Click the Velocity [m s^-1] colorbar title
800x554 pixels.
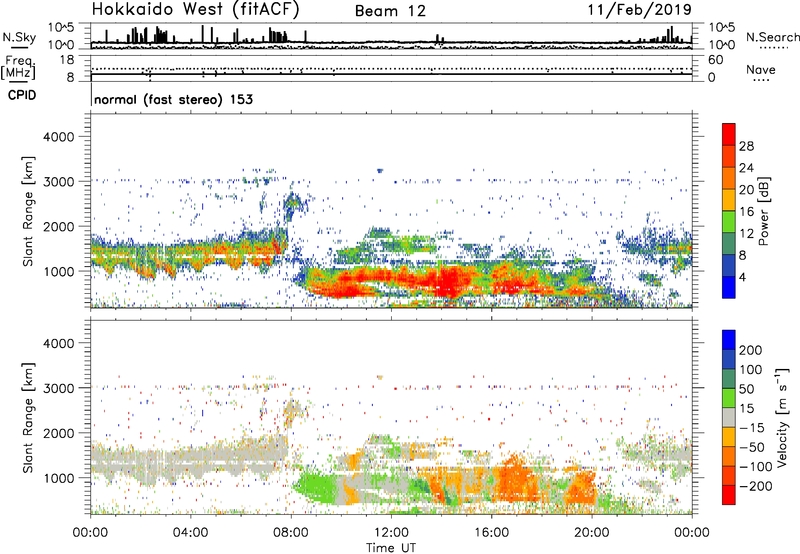[x=782, y=418]
